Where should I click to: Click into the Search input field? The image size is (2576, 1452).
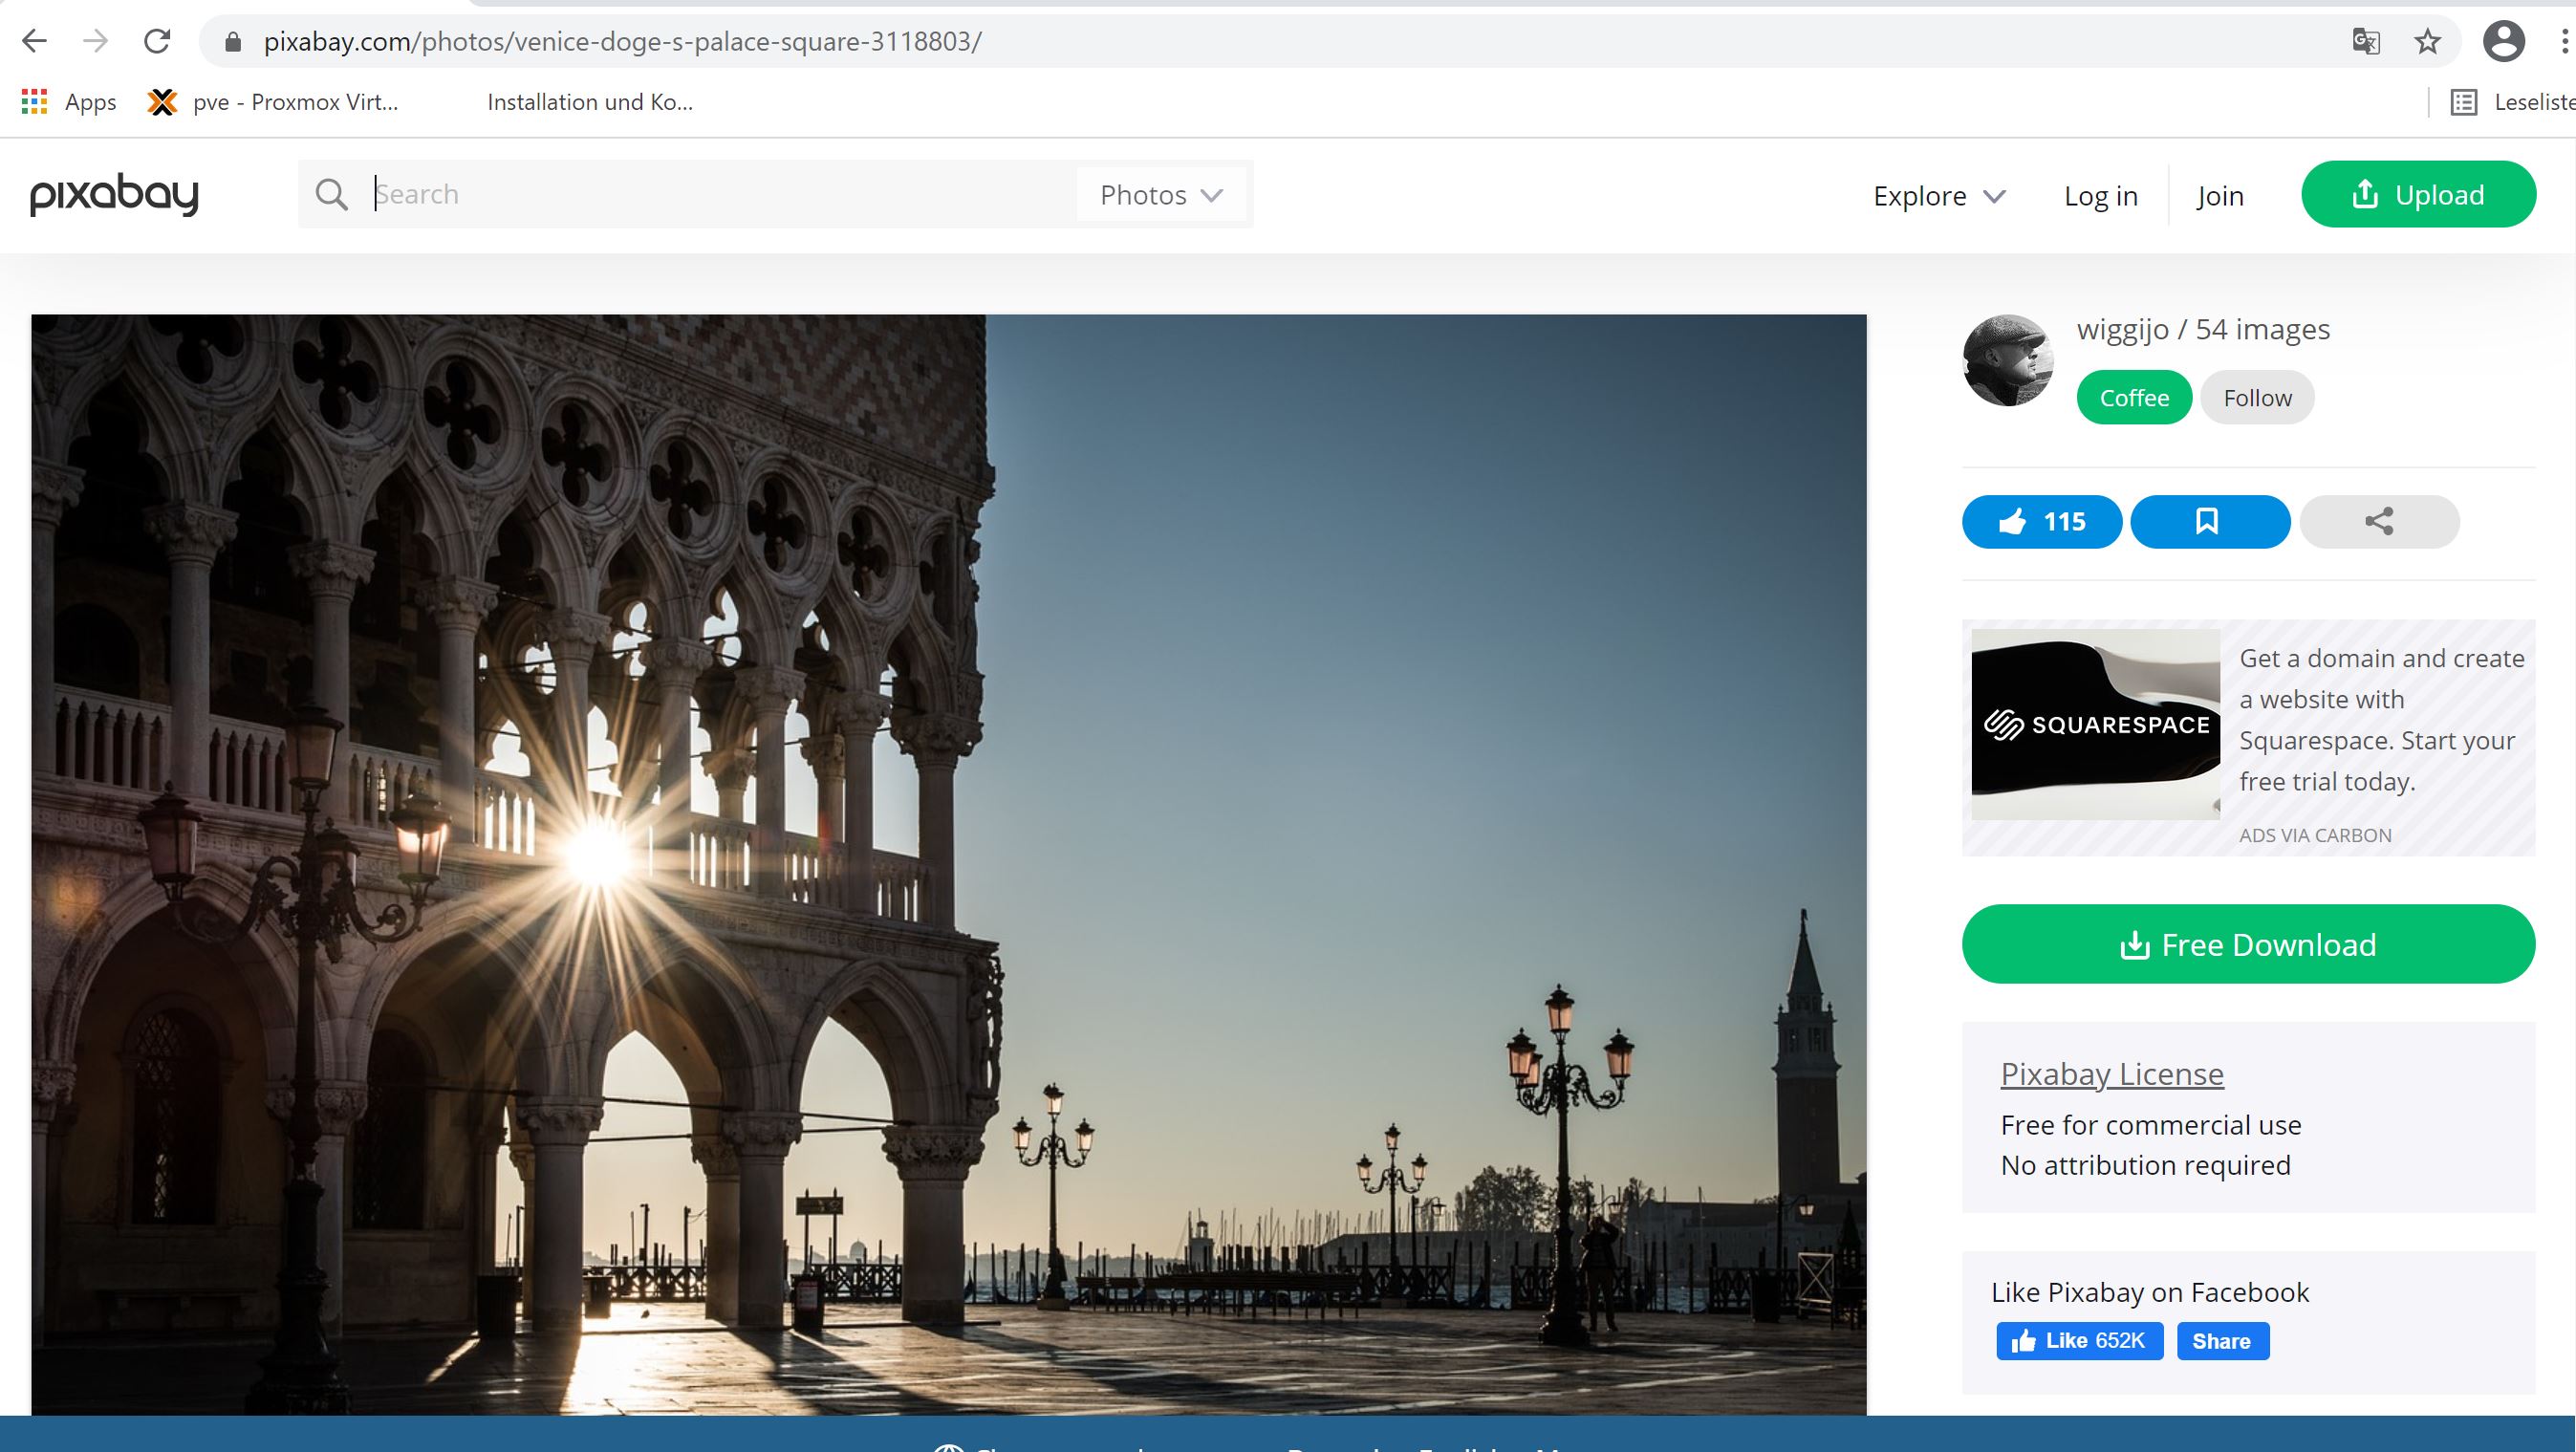click(720, 194)
